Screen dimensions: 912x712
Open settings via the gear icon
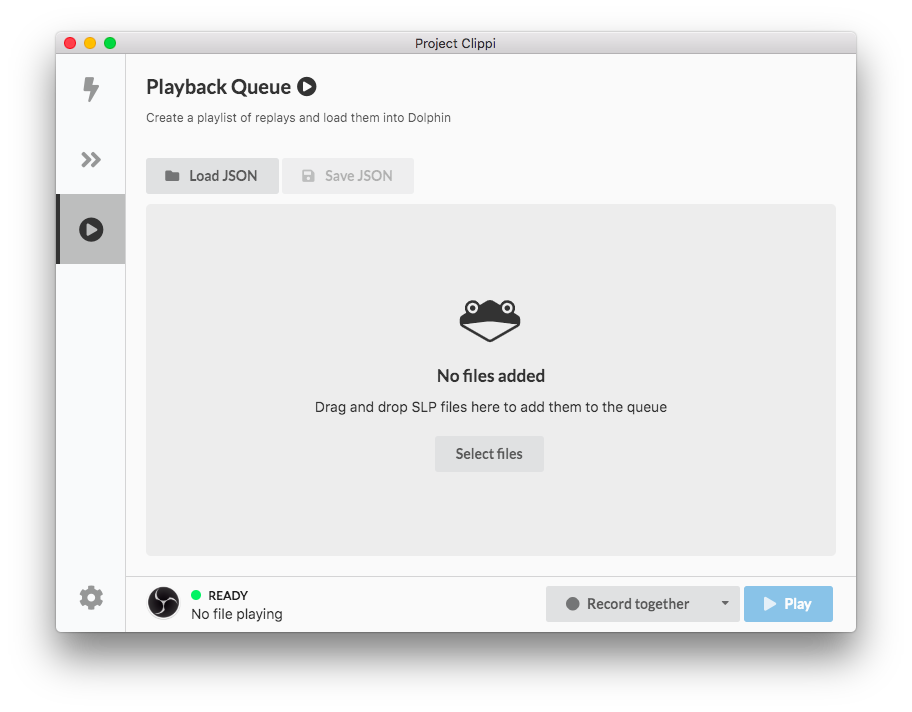click(x=91, y=597)
